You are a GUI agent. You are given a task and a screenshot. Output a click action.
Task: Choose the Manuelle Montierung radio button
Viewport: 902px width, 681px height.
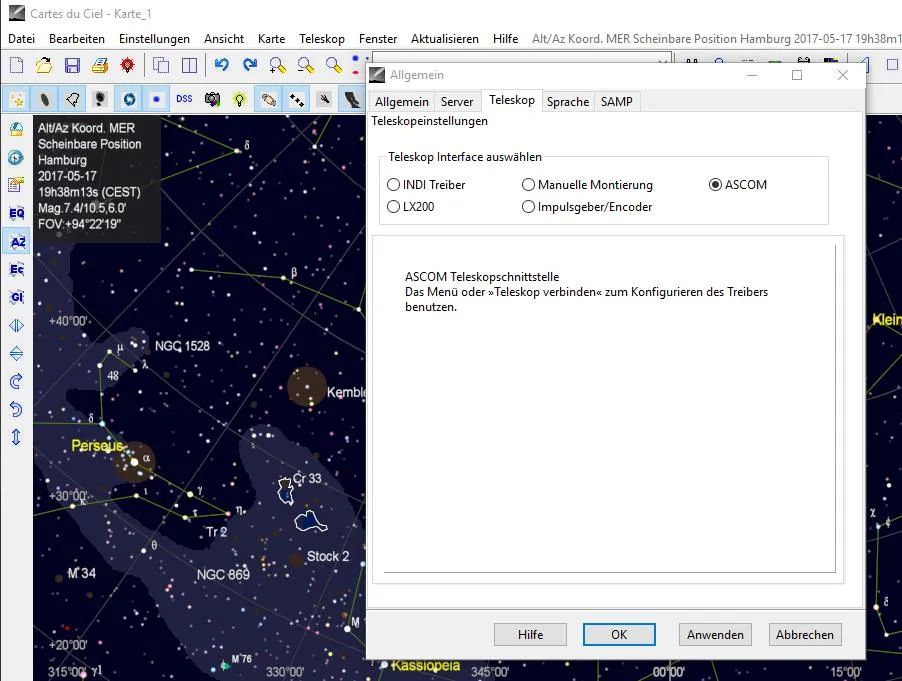(x=528, y=185)
